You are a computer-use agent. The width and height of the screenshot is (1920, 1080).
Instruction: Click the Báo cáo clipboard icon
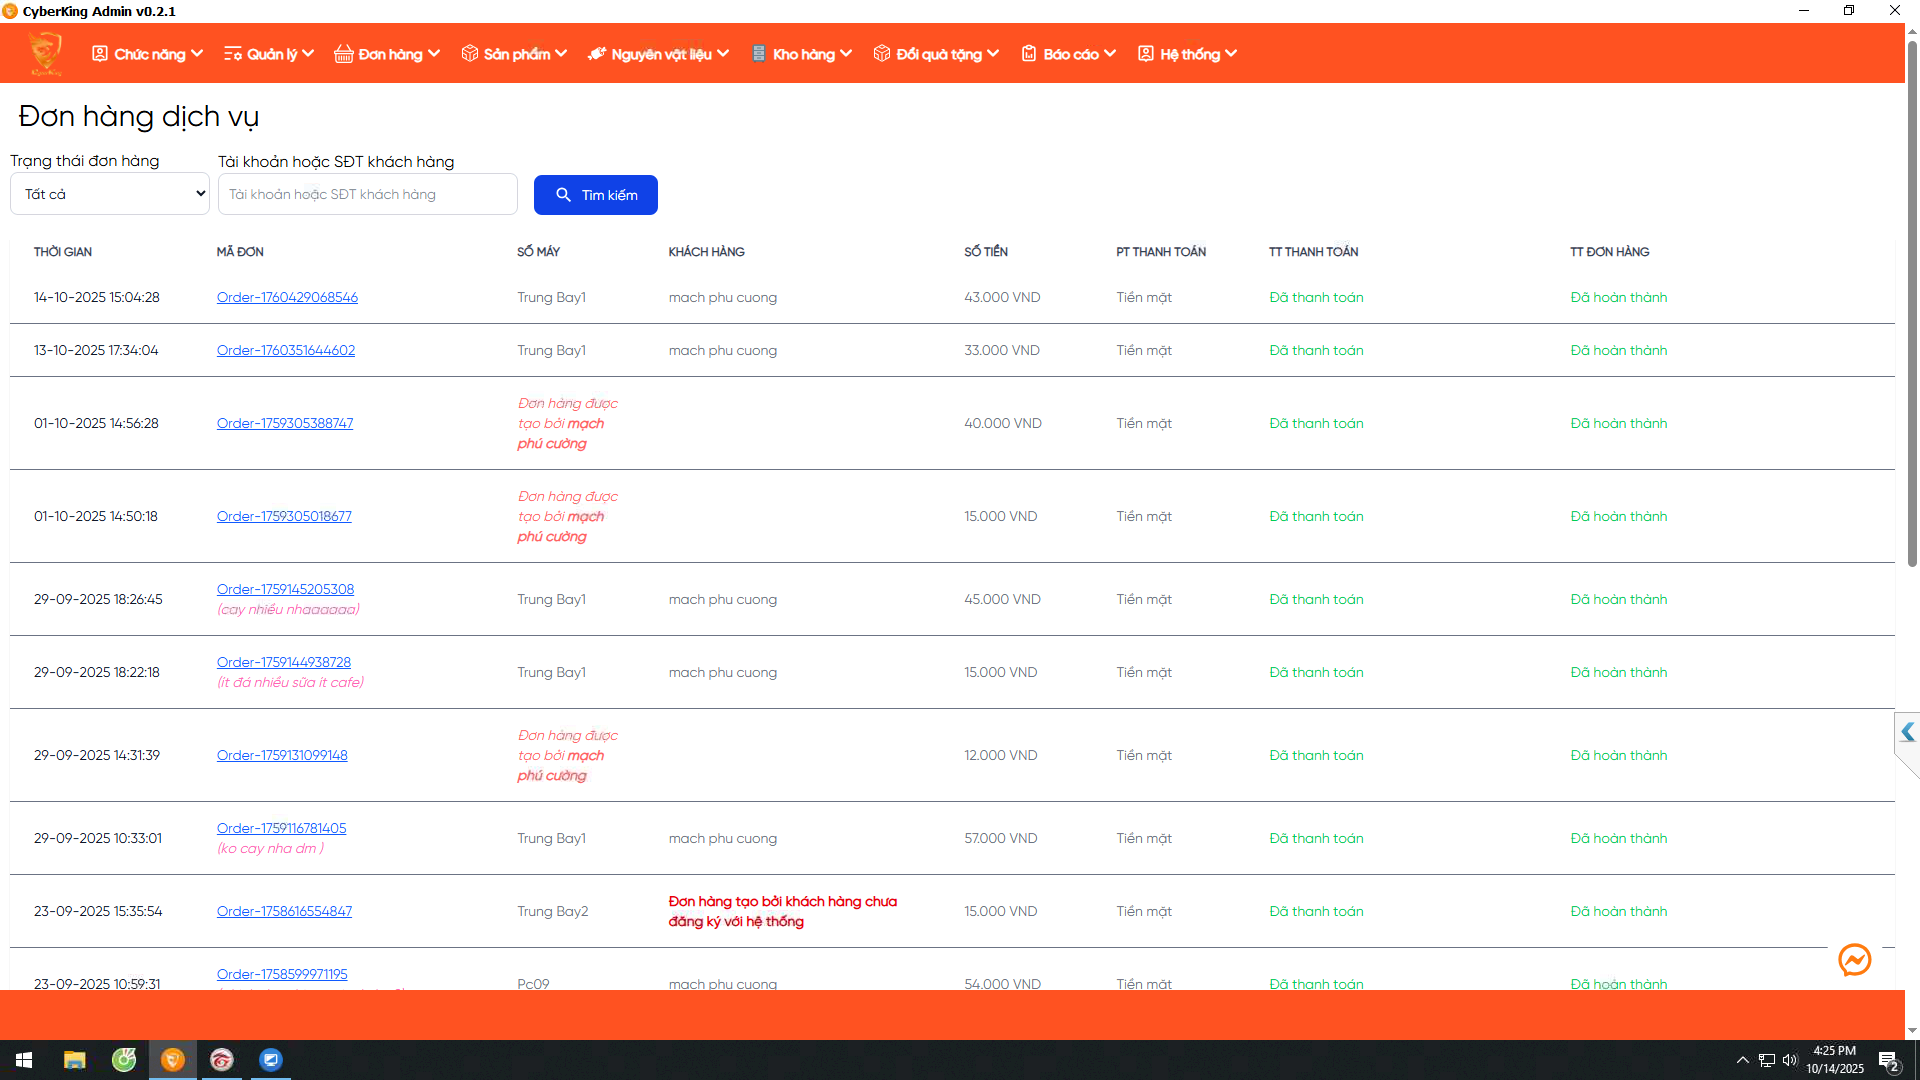[x=1028, y=54]
